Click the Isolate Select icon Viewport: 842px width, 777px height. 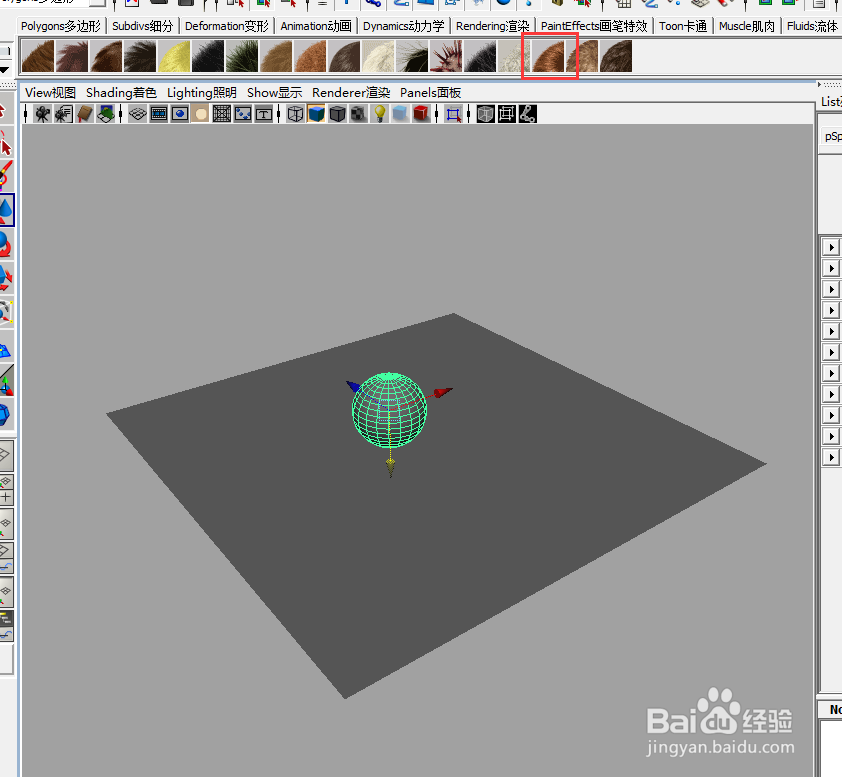(x=453, y=114)
